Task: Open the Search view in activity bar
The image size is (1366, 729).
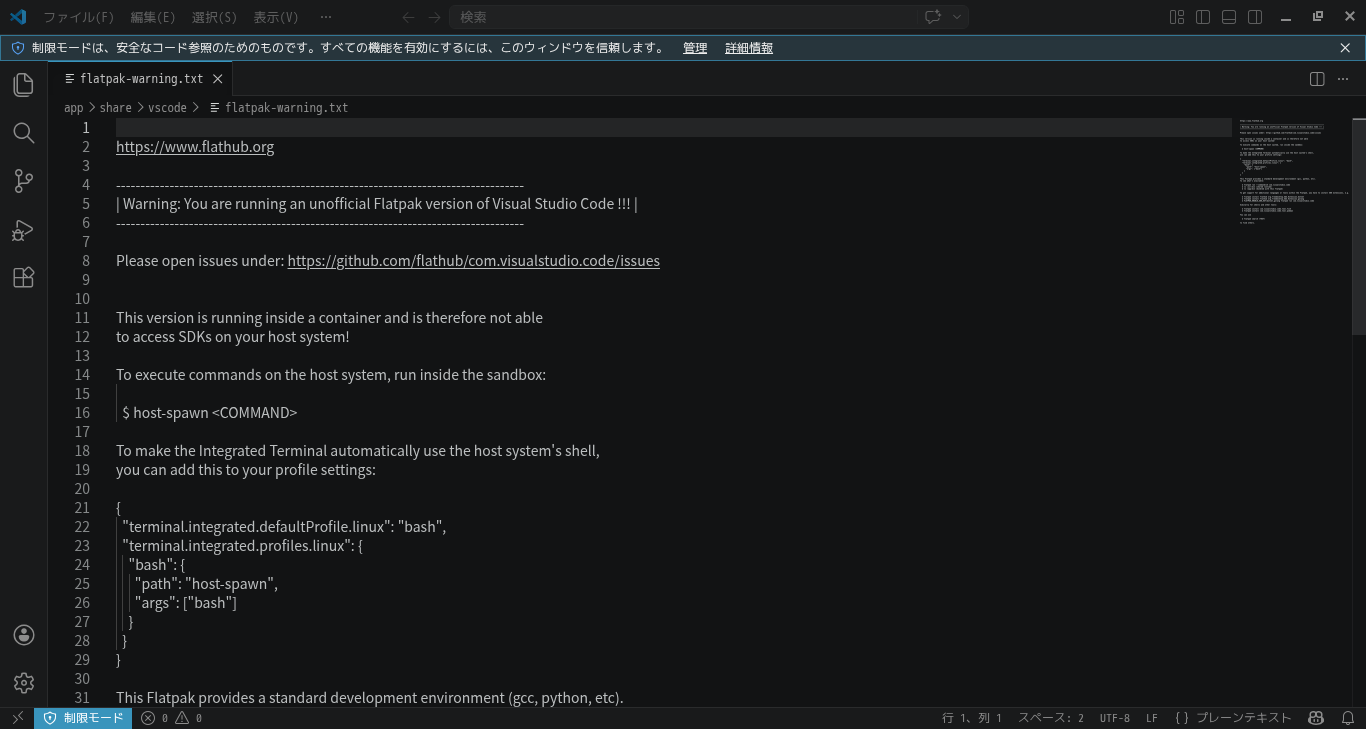Action: (x=24, y=133)
